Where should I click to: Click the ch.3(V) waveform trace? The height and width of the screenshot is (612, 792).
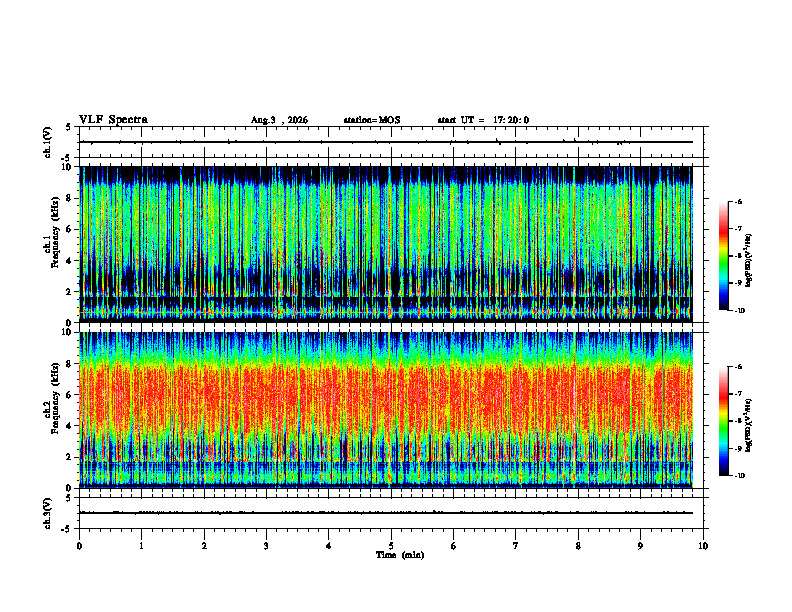(x=386, y=513)
